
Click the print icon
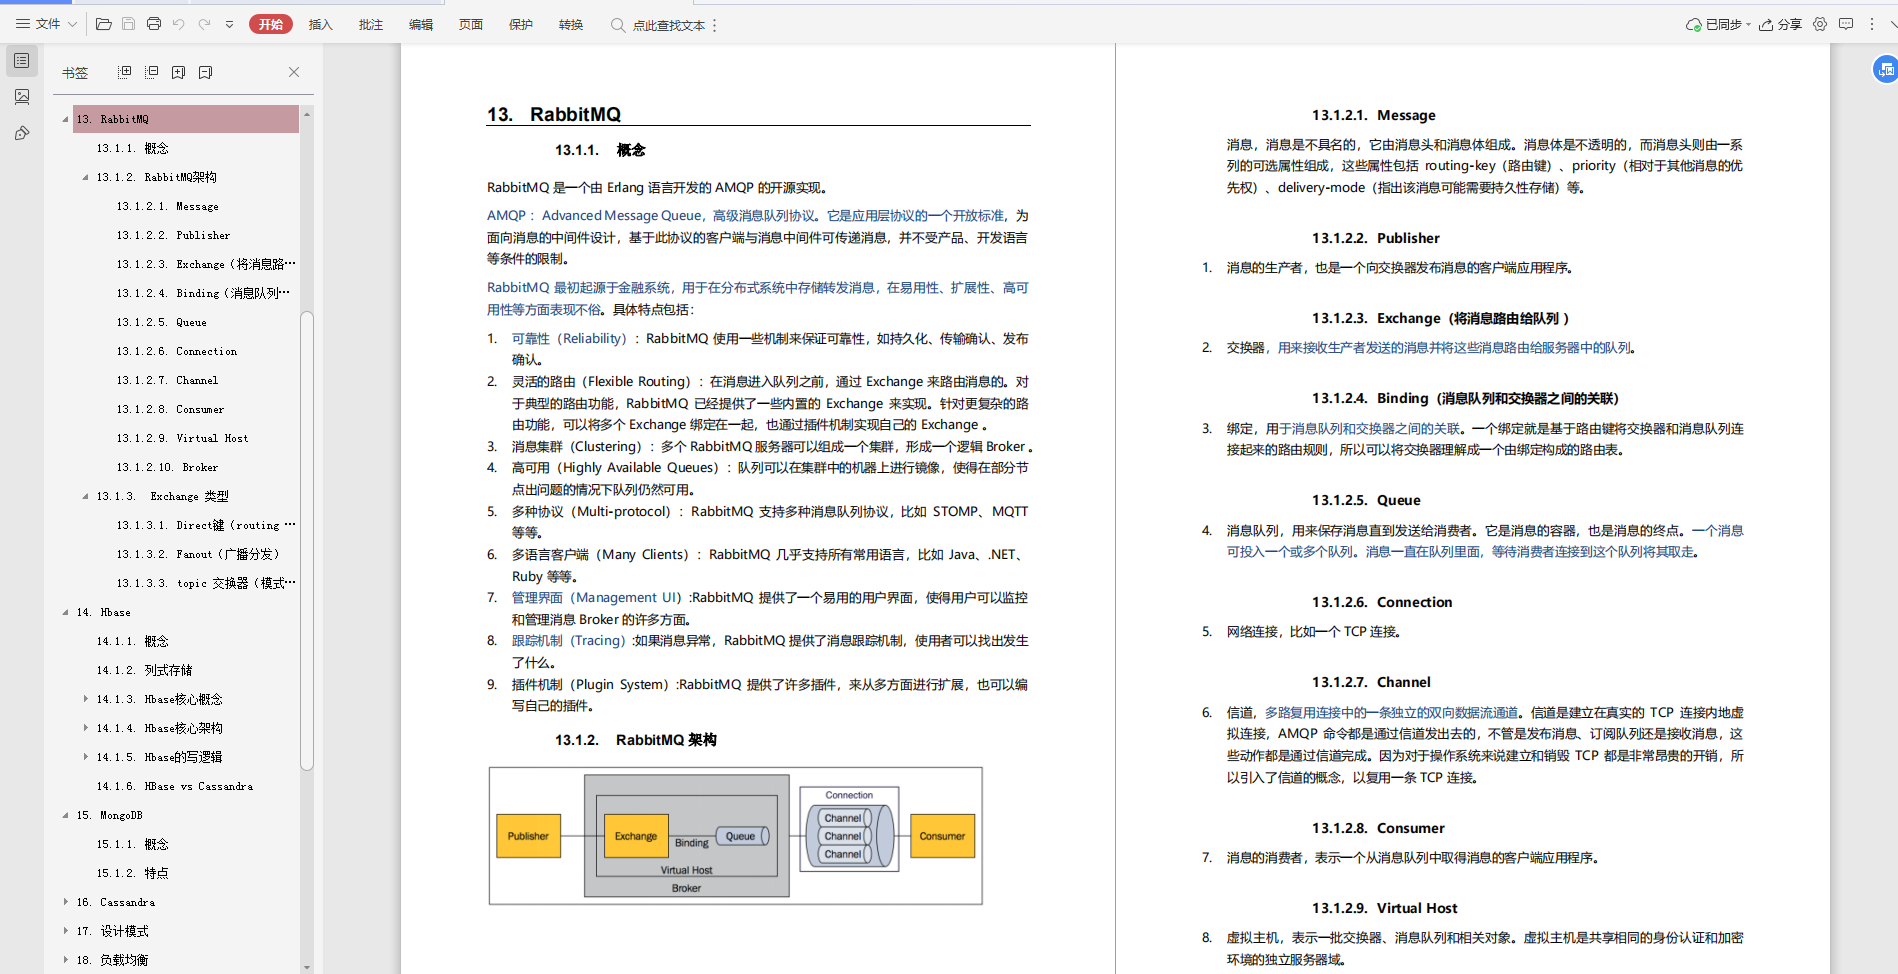pos(154,23)
